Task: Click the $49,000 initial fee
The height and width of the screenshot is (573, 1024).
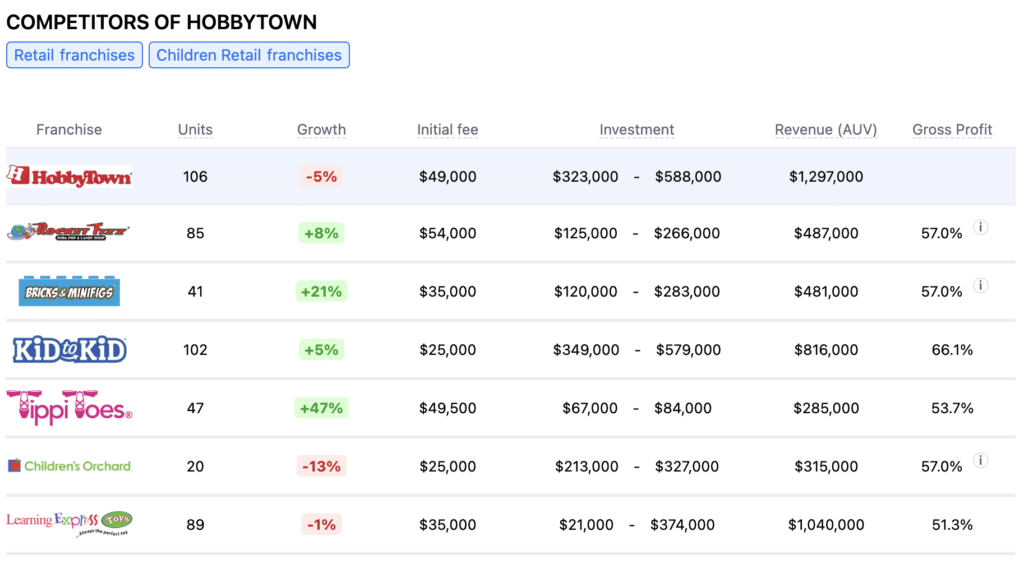Action: 447,176
